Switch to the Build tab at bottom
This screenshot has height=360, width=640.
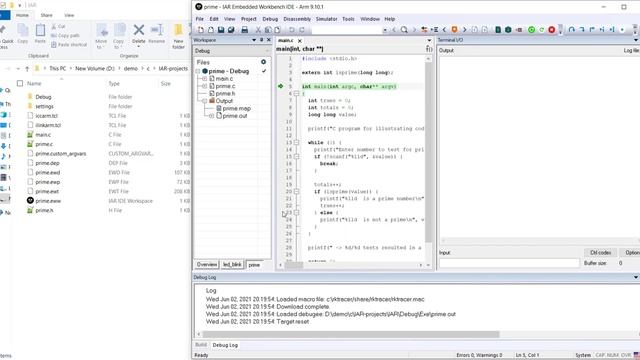click(x=201, y=345)
